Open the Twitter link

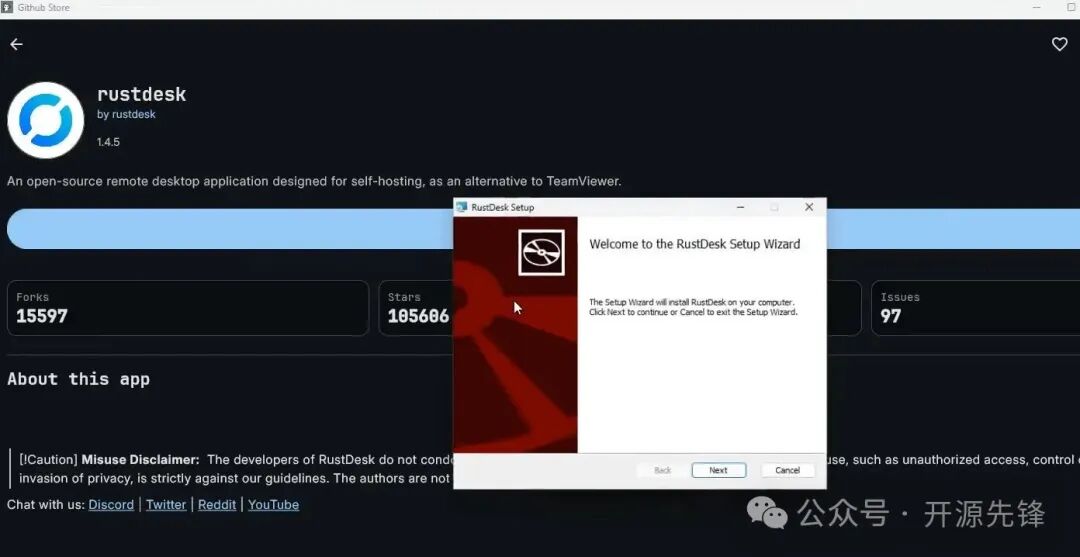pos(166,505)
